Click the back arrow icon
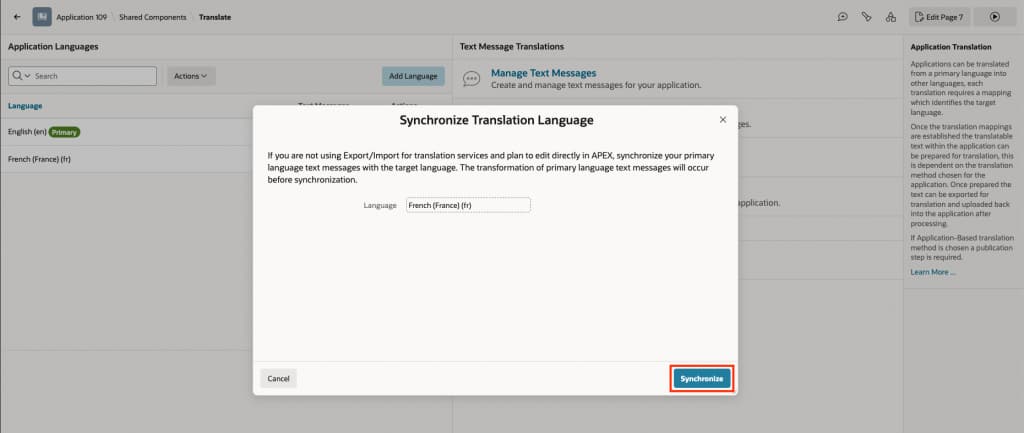 (x=17, y=17)
